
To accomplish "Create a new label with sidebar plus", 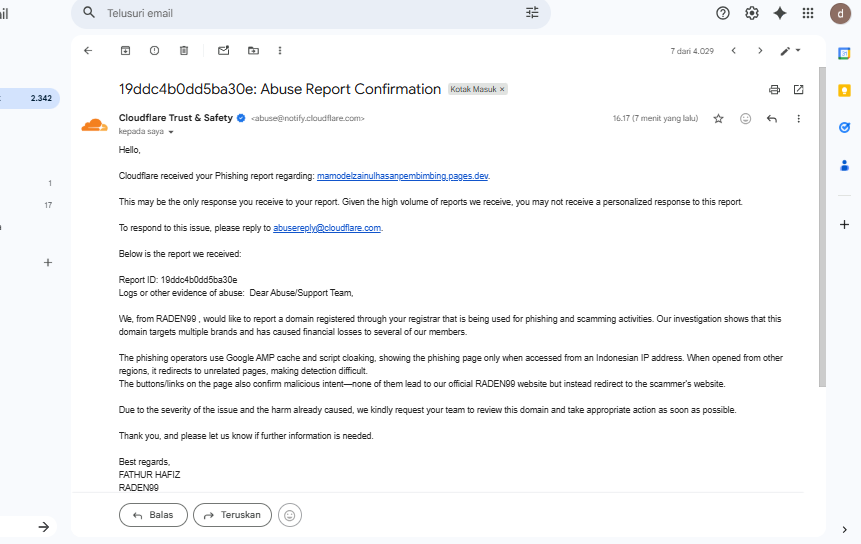I will (x=48, y=262).
